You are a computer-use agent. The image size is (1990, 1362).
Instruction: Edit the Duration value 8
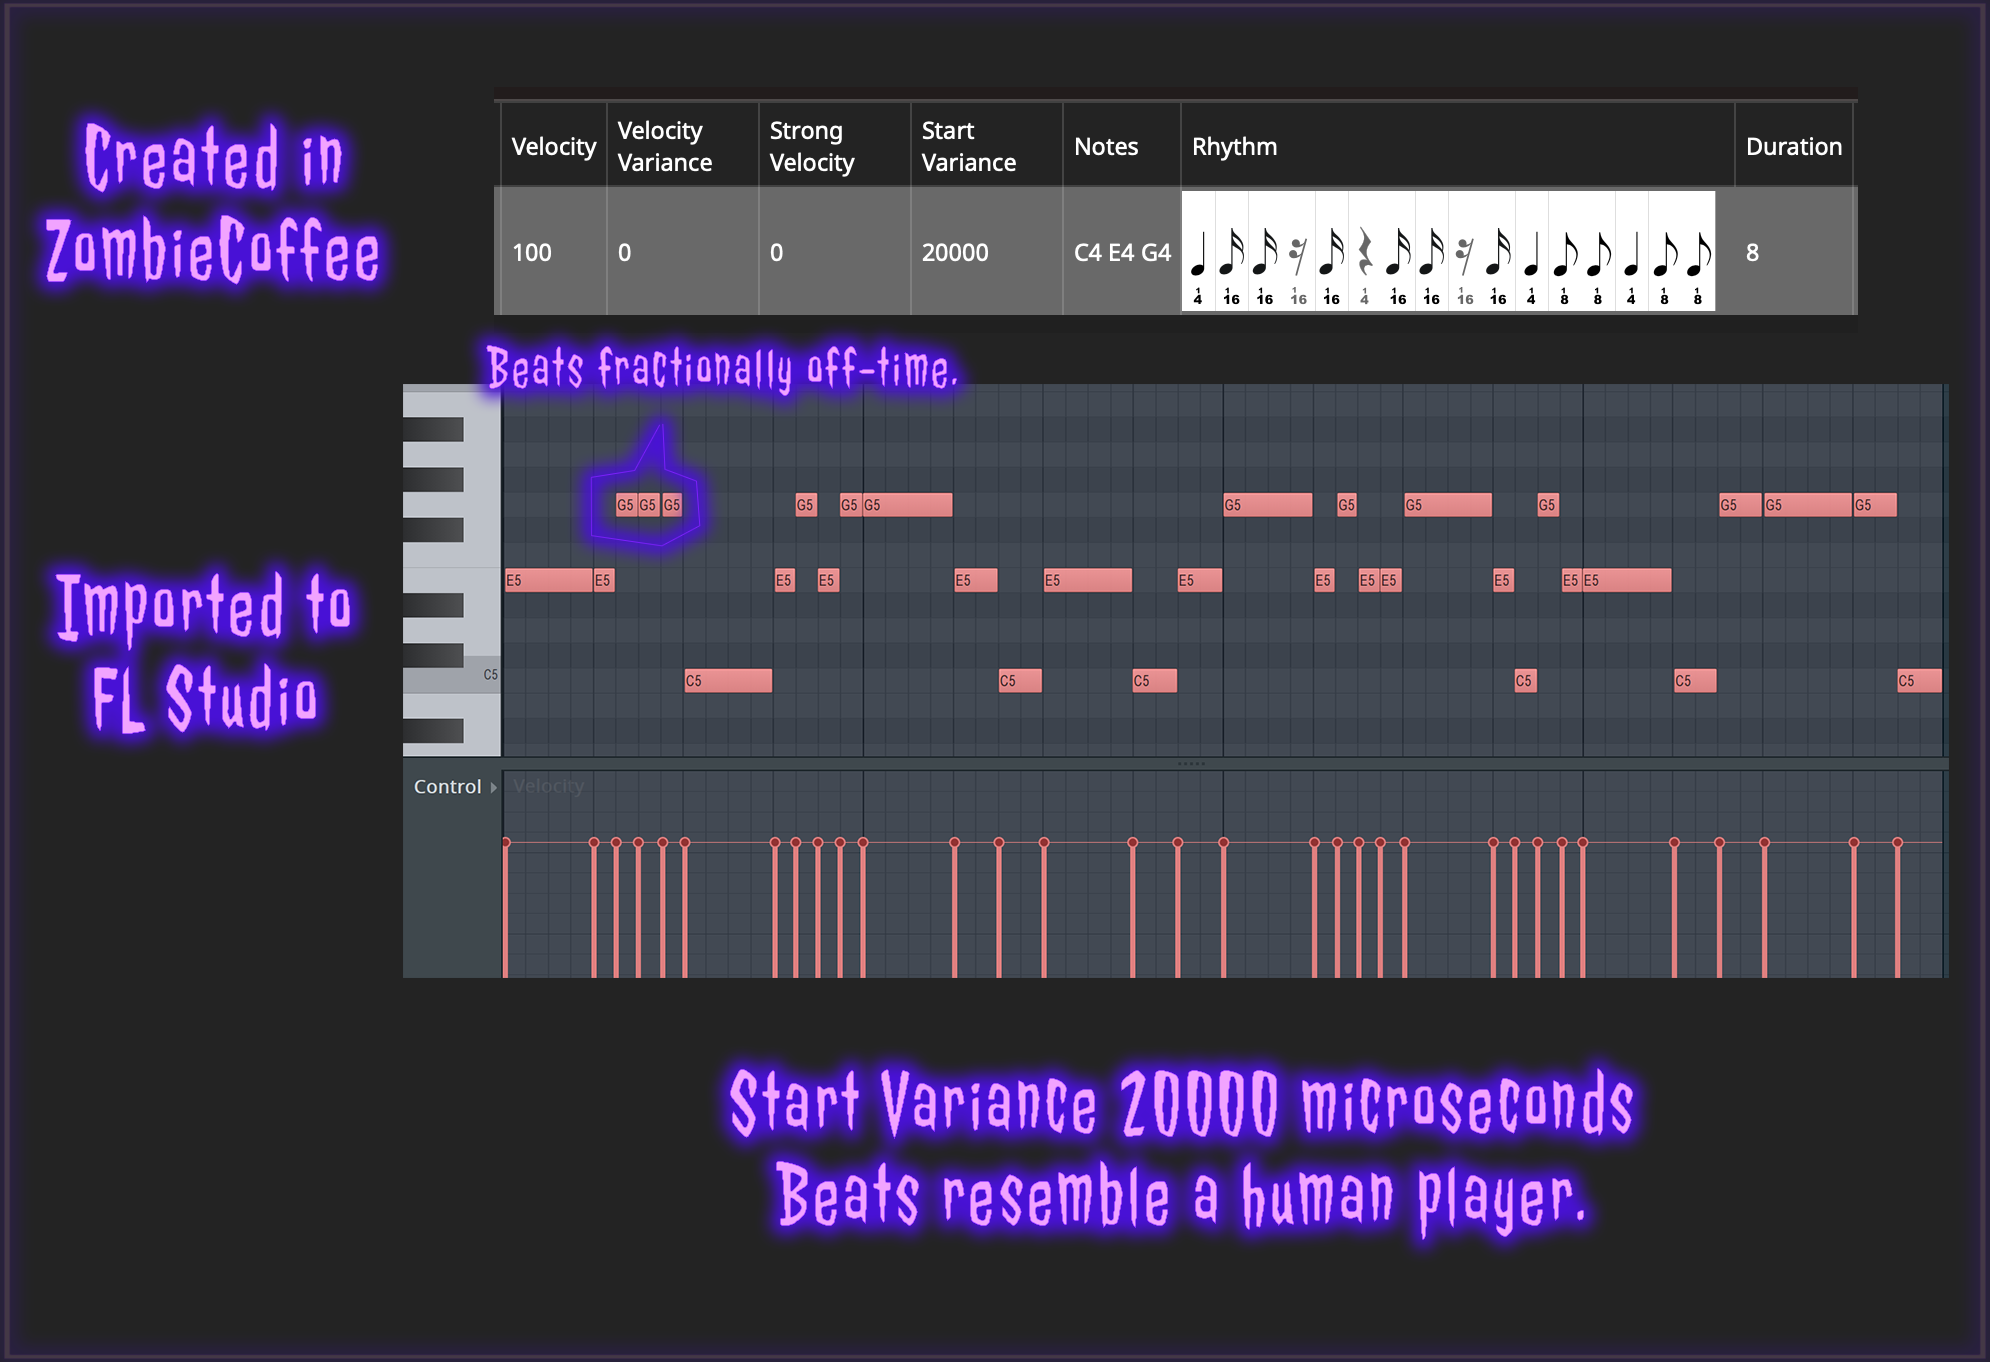(1794, 252)
